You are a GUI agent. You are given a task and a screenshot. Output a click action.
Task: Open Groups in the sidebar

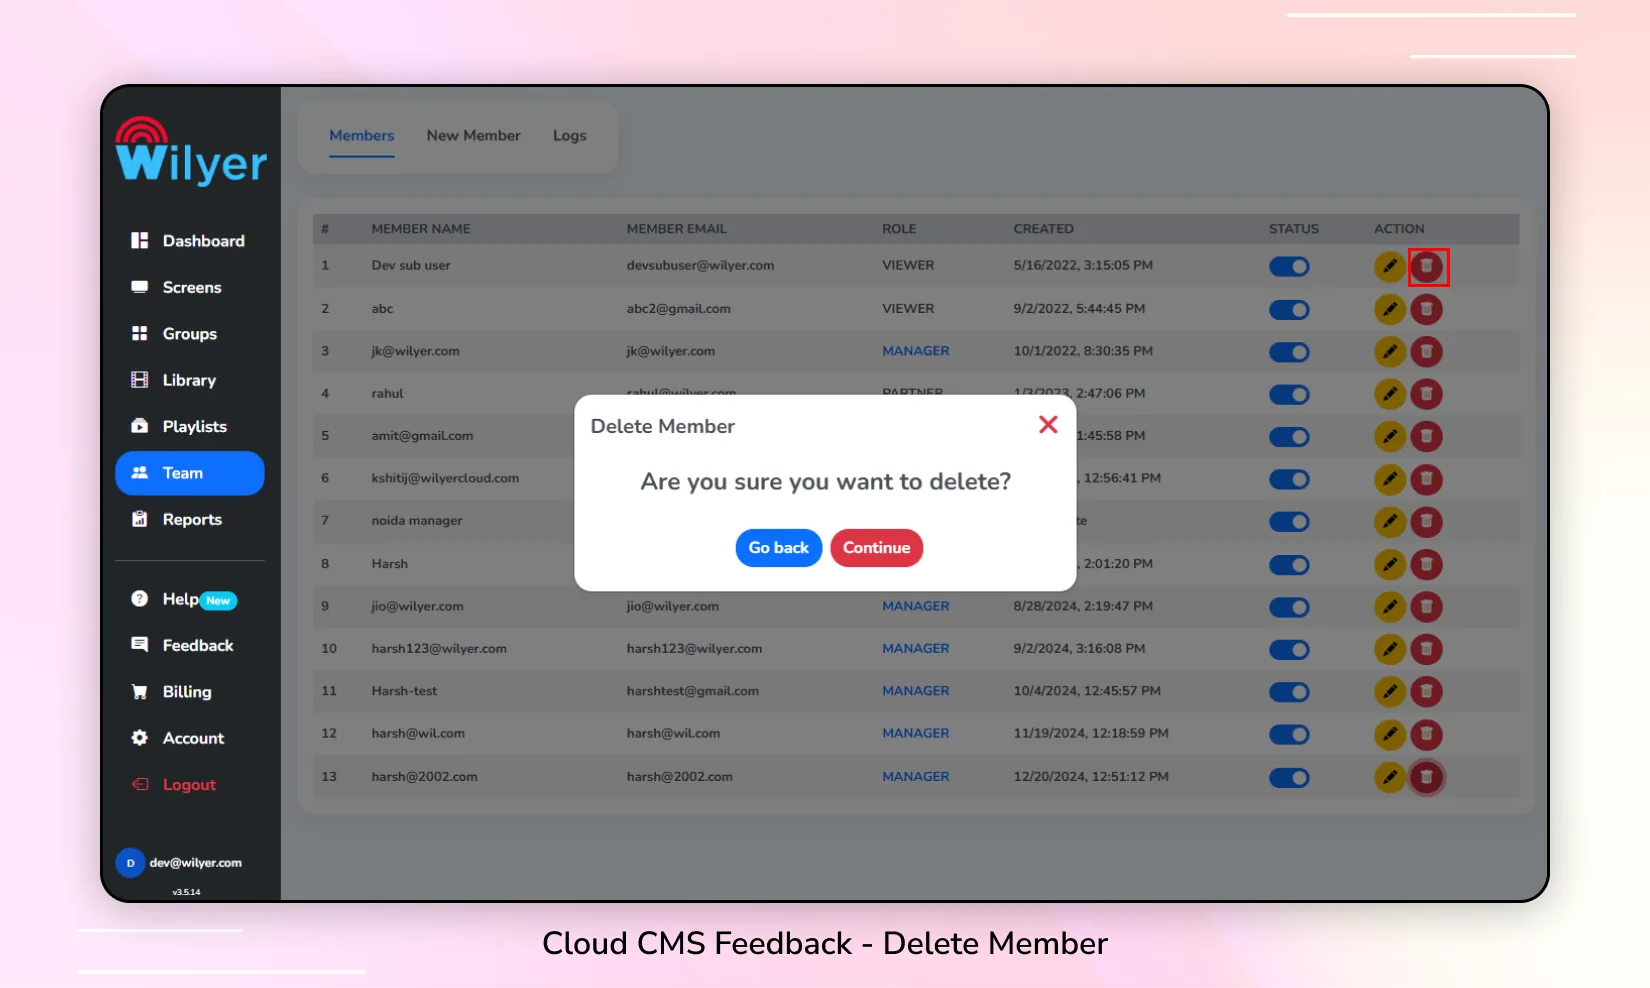190,334
